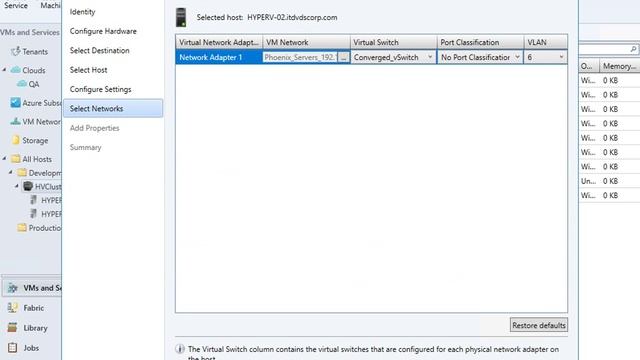Screen dimensions: 640x360
Task: Select the Production folder icon
Action: [x=22, y=227]
